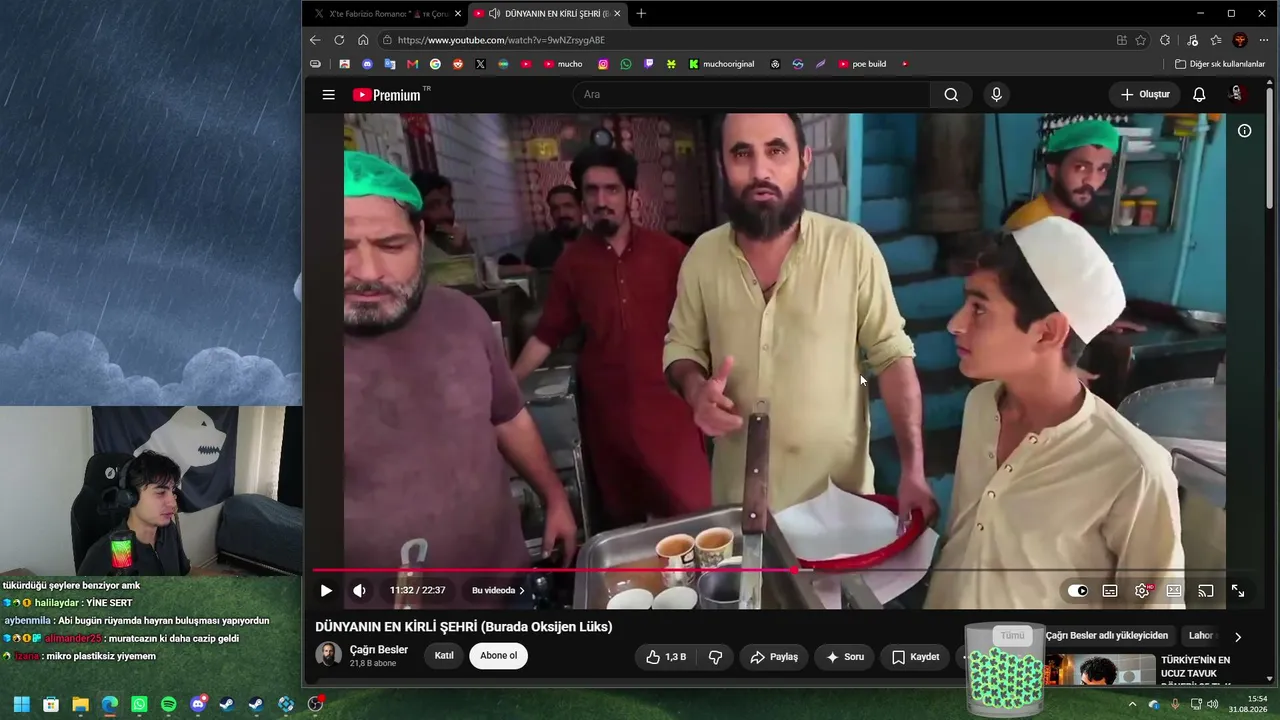Image resolution: width=1280 pixels, height=720 pixels.
Task: Show more filter chips with the arrow
Action: tap(1238, 637)
